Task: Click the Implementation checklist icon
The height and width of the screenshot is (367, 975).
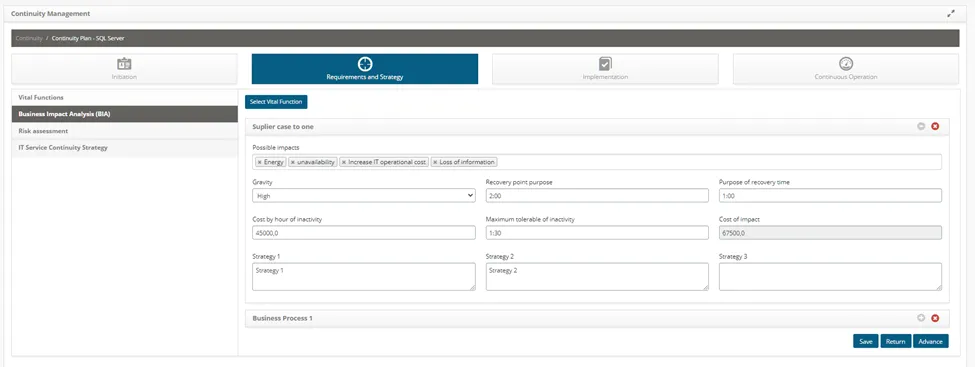Action: point(605,63)
